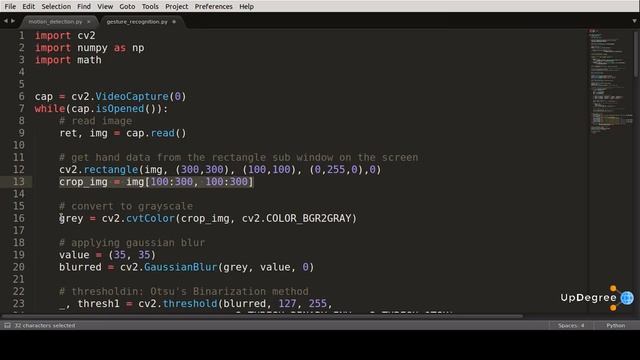Open the Project menu

point(176,7)
